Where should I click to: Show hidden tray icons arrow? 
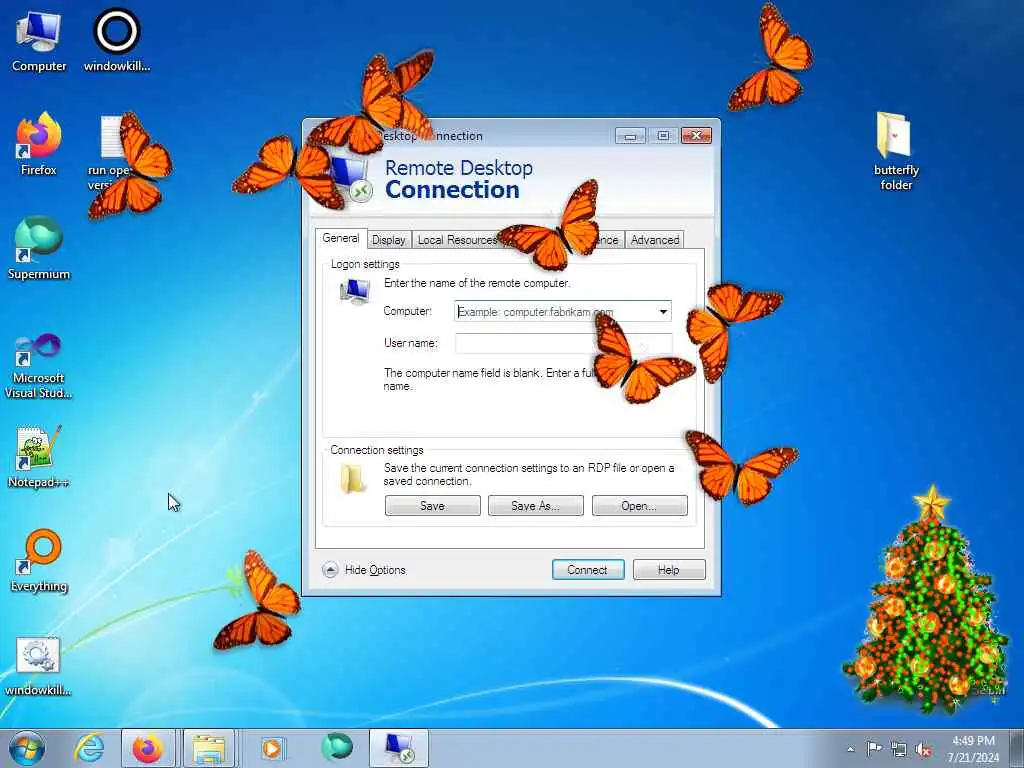click(x=850, y=750)
